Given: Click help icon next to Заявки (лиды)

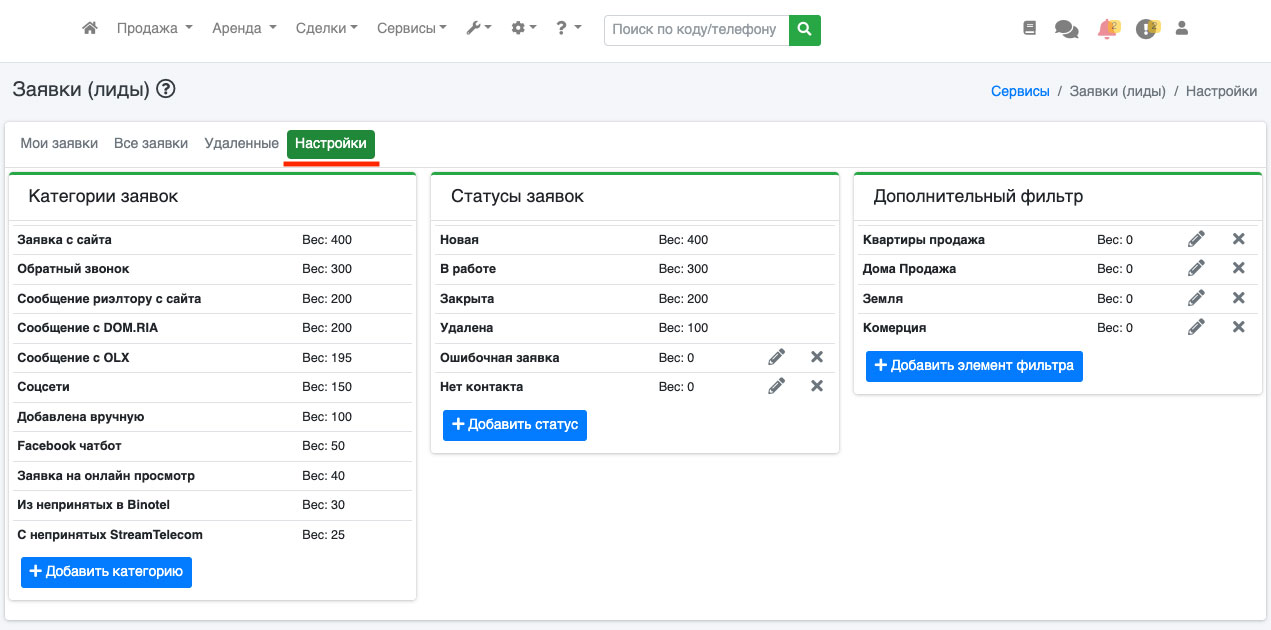Looking at the screenshot, I should [166, 90].
